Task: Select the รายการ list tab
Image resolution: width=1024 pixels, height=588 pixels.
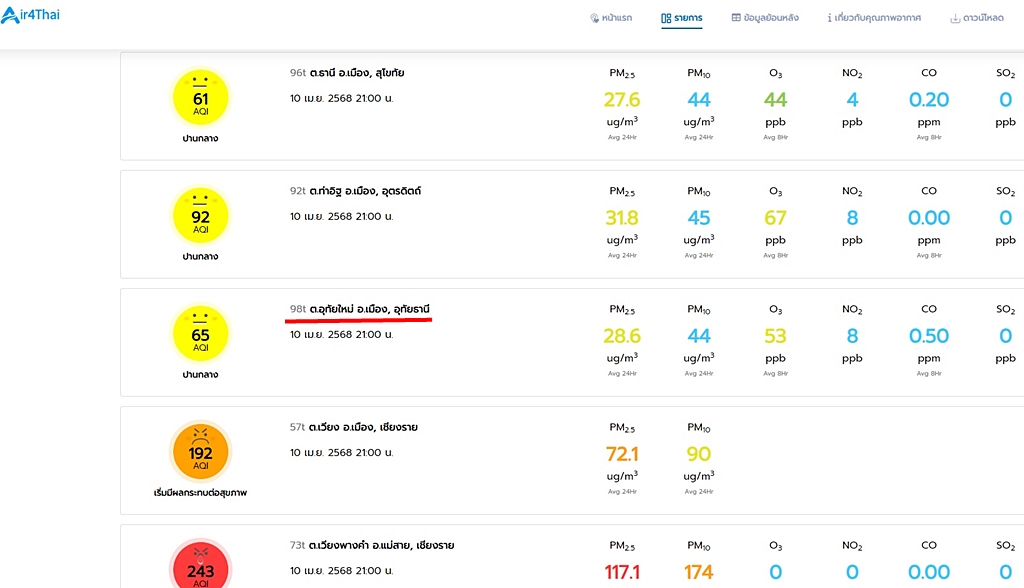Action: click(x=682, y=18)
